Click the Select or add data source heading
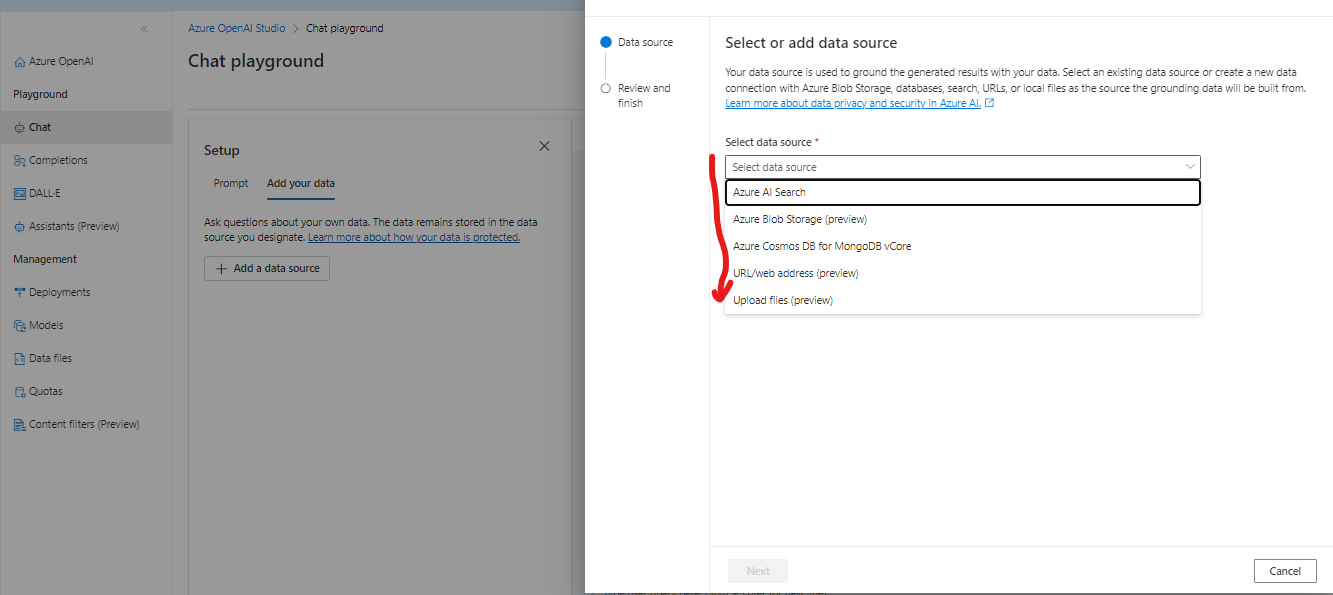The image size is (1333, 595). click(811, 43)
